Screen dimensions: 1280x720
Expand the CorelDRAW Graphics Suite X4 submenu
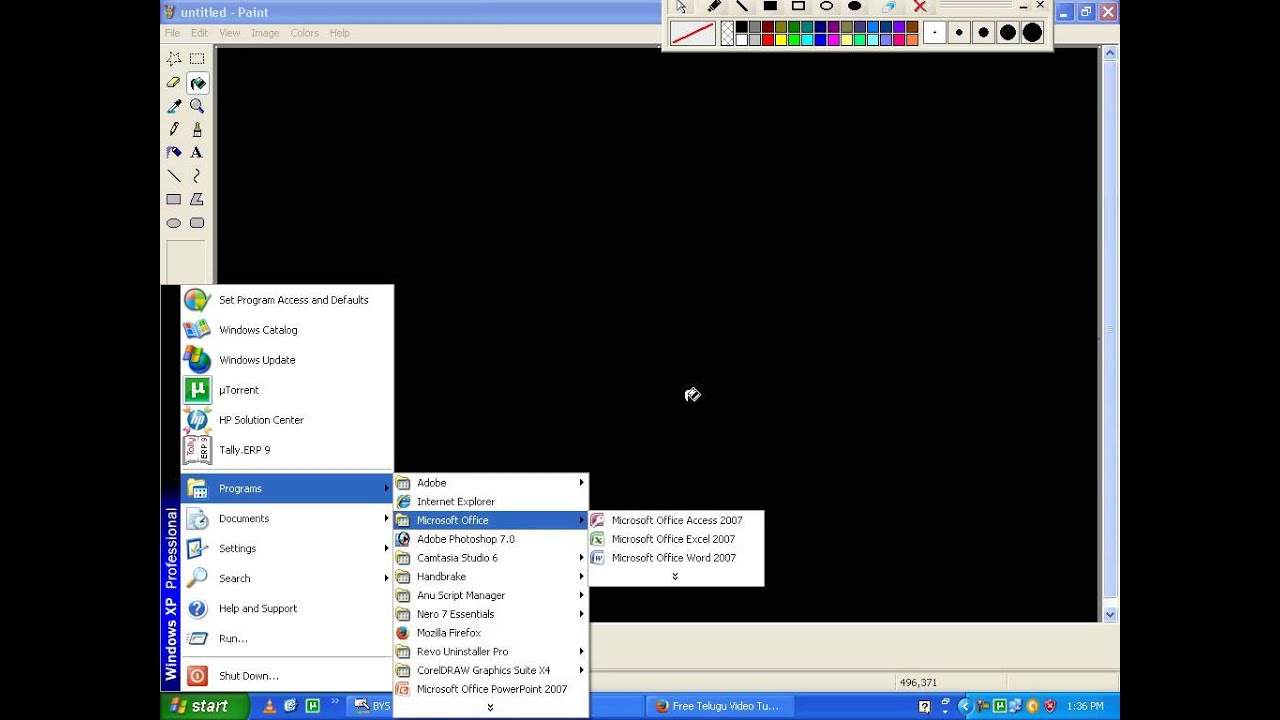pos(490,671)
